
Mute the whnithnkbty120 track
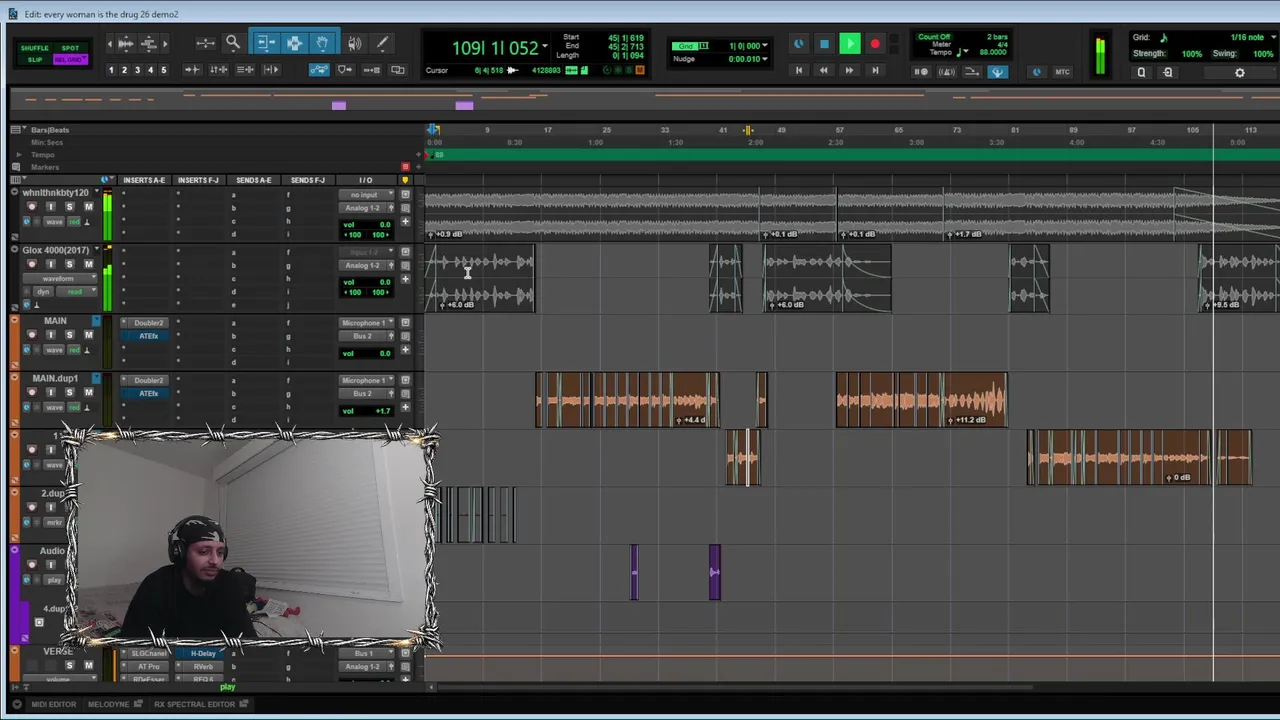(88, 207)
